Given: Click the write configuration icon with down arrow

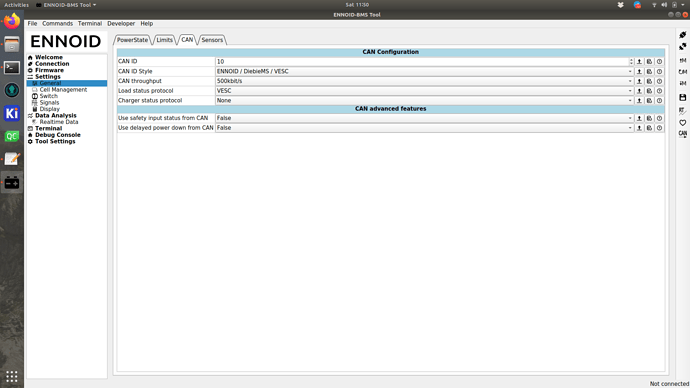Looking at the screenshot, I should click(683, 84).
